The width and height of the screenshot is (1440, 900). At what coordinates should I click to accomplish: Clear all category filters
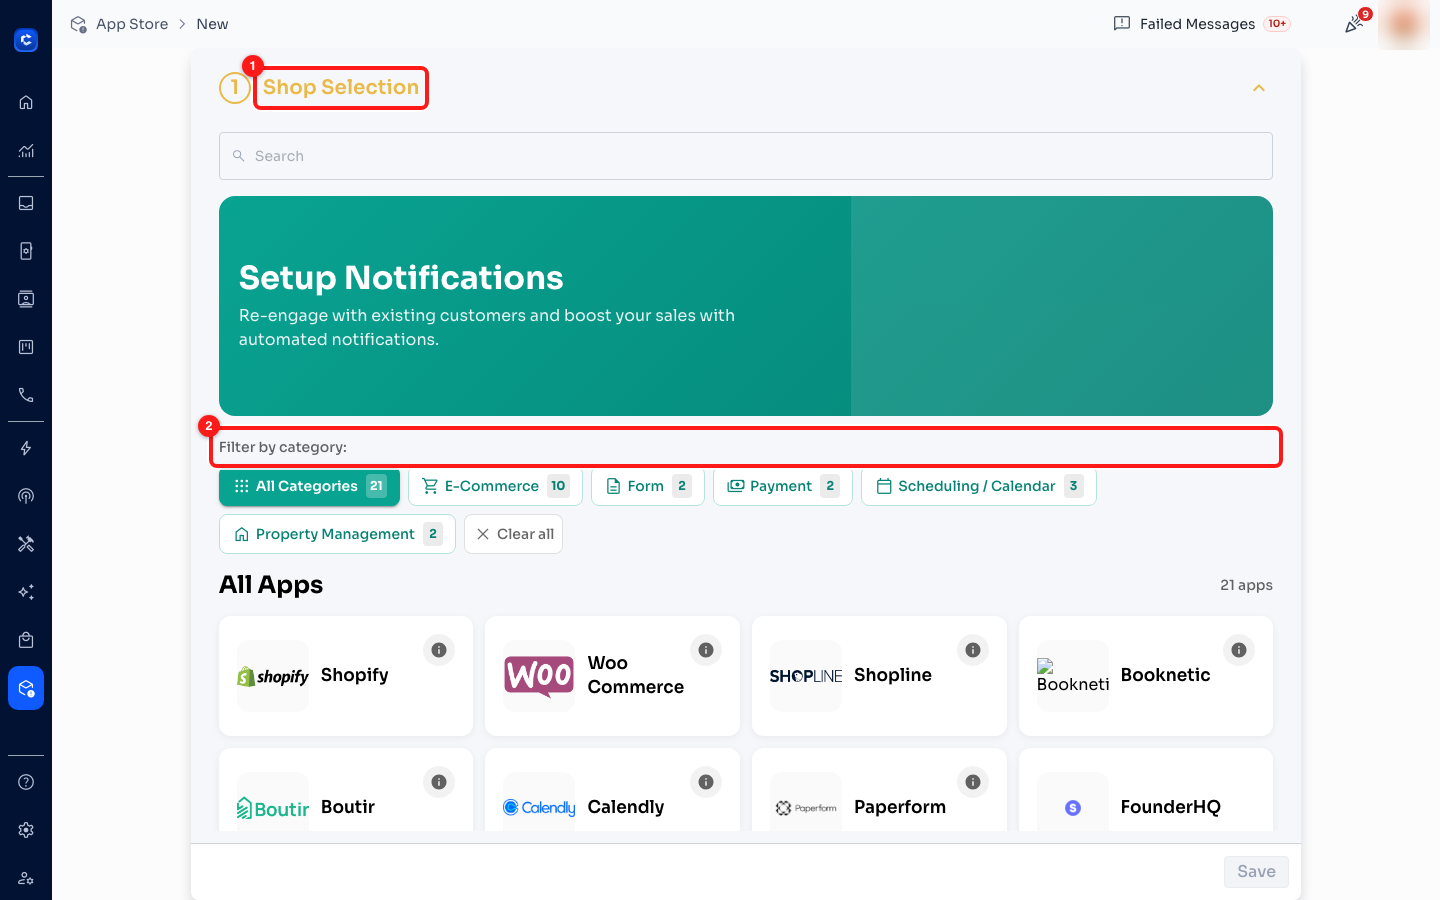[x=513, y=534]
